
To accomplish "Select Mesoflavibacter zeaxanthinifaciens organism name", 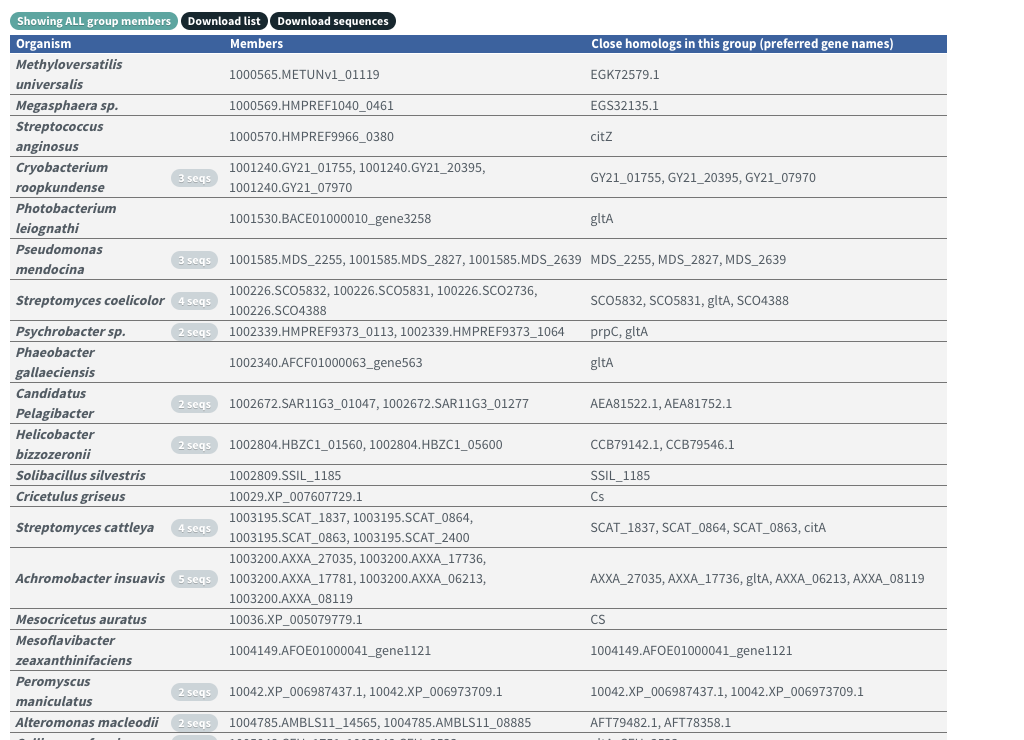I will (74, 651).
